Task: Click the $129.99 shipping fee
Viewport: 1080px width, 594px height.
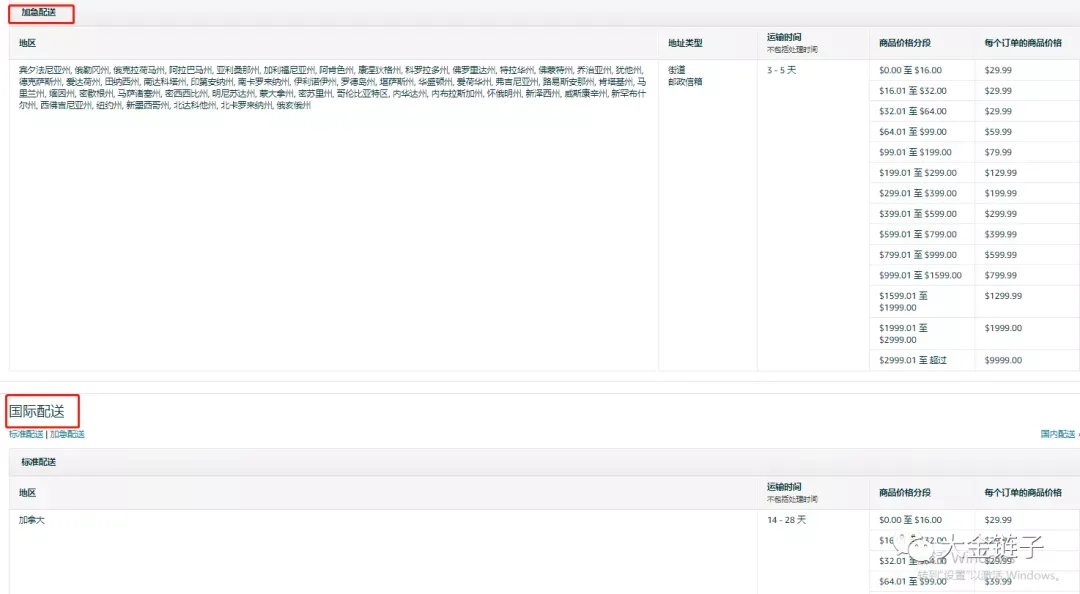Action: tap(1001, 173)
